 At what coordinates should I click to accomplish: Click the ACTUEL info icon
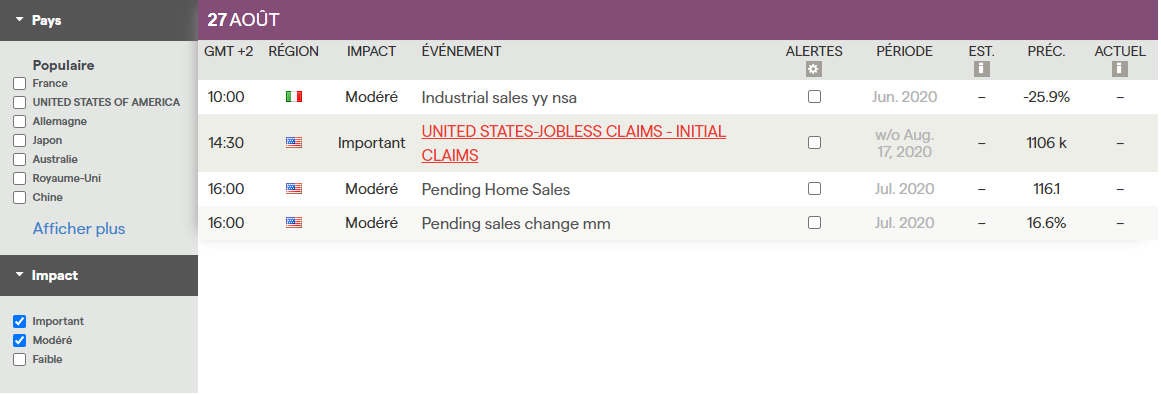[1120, 69]
